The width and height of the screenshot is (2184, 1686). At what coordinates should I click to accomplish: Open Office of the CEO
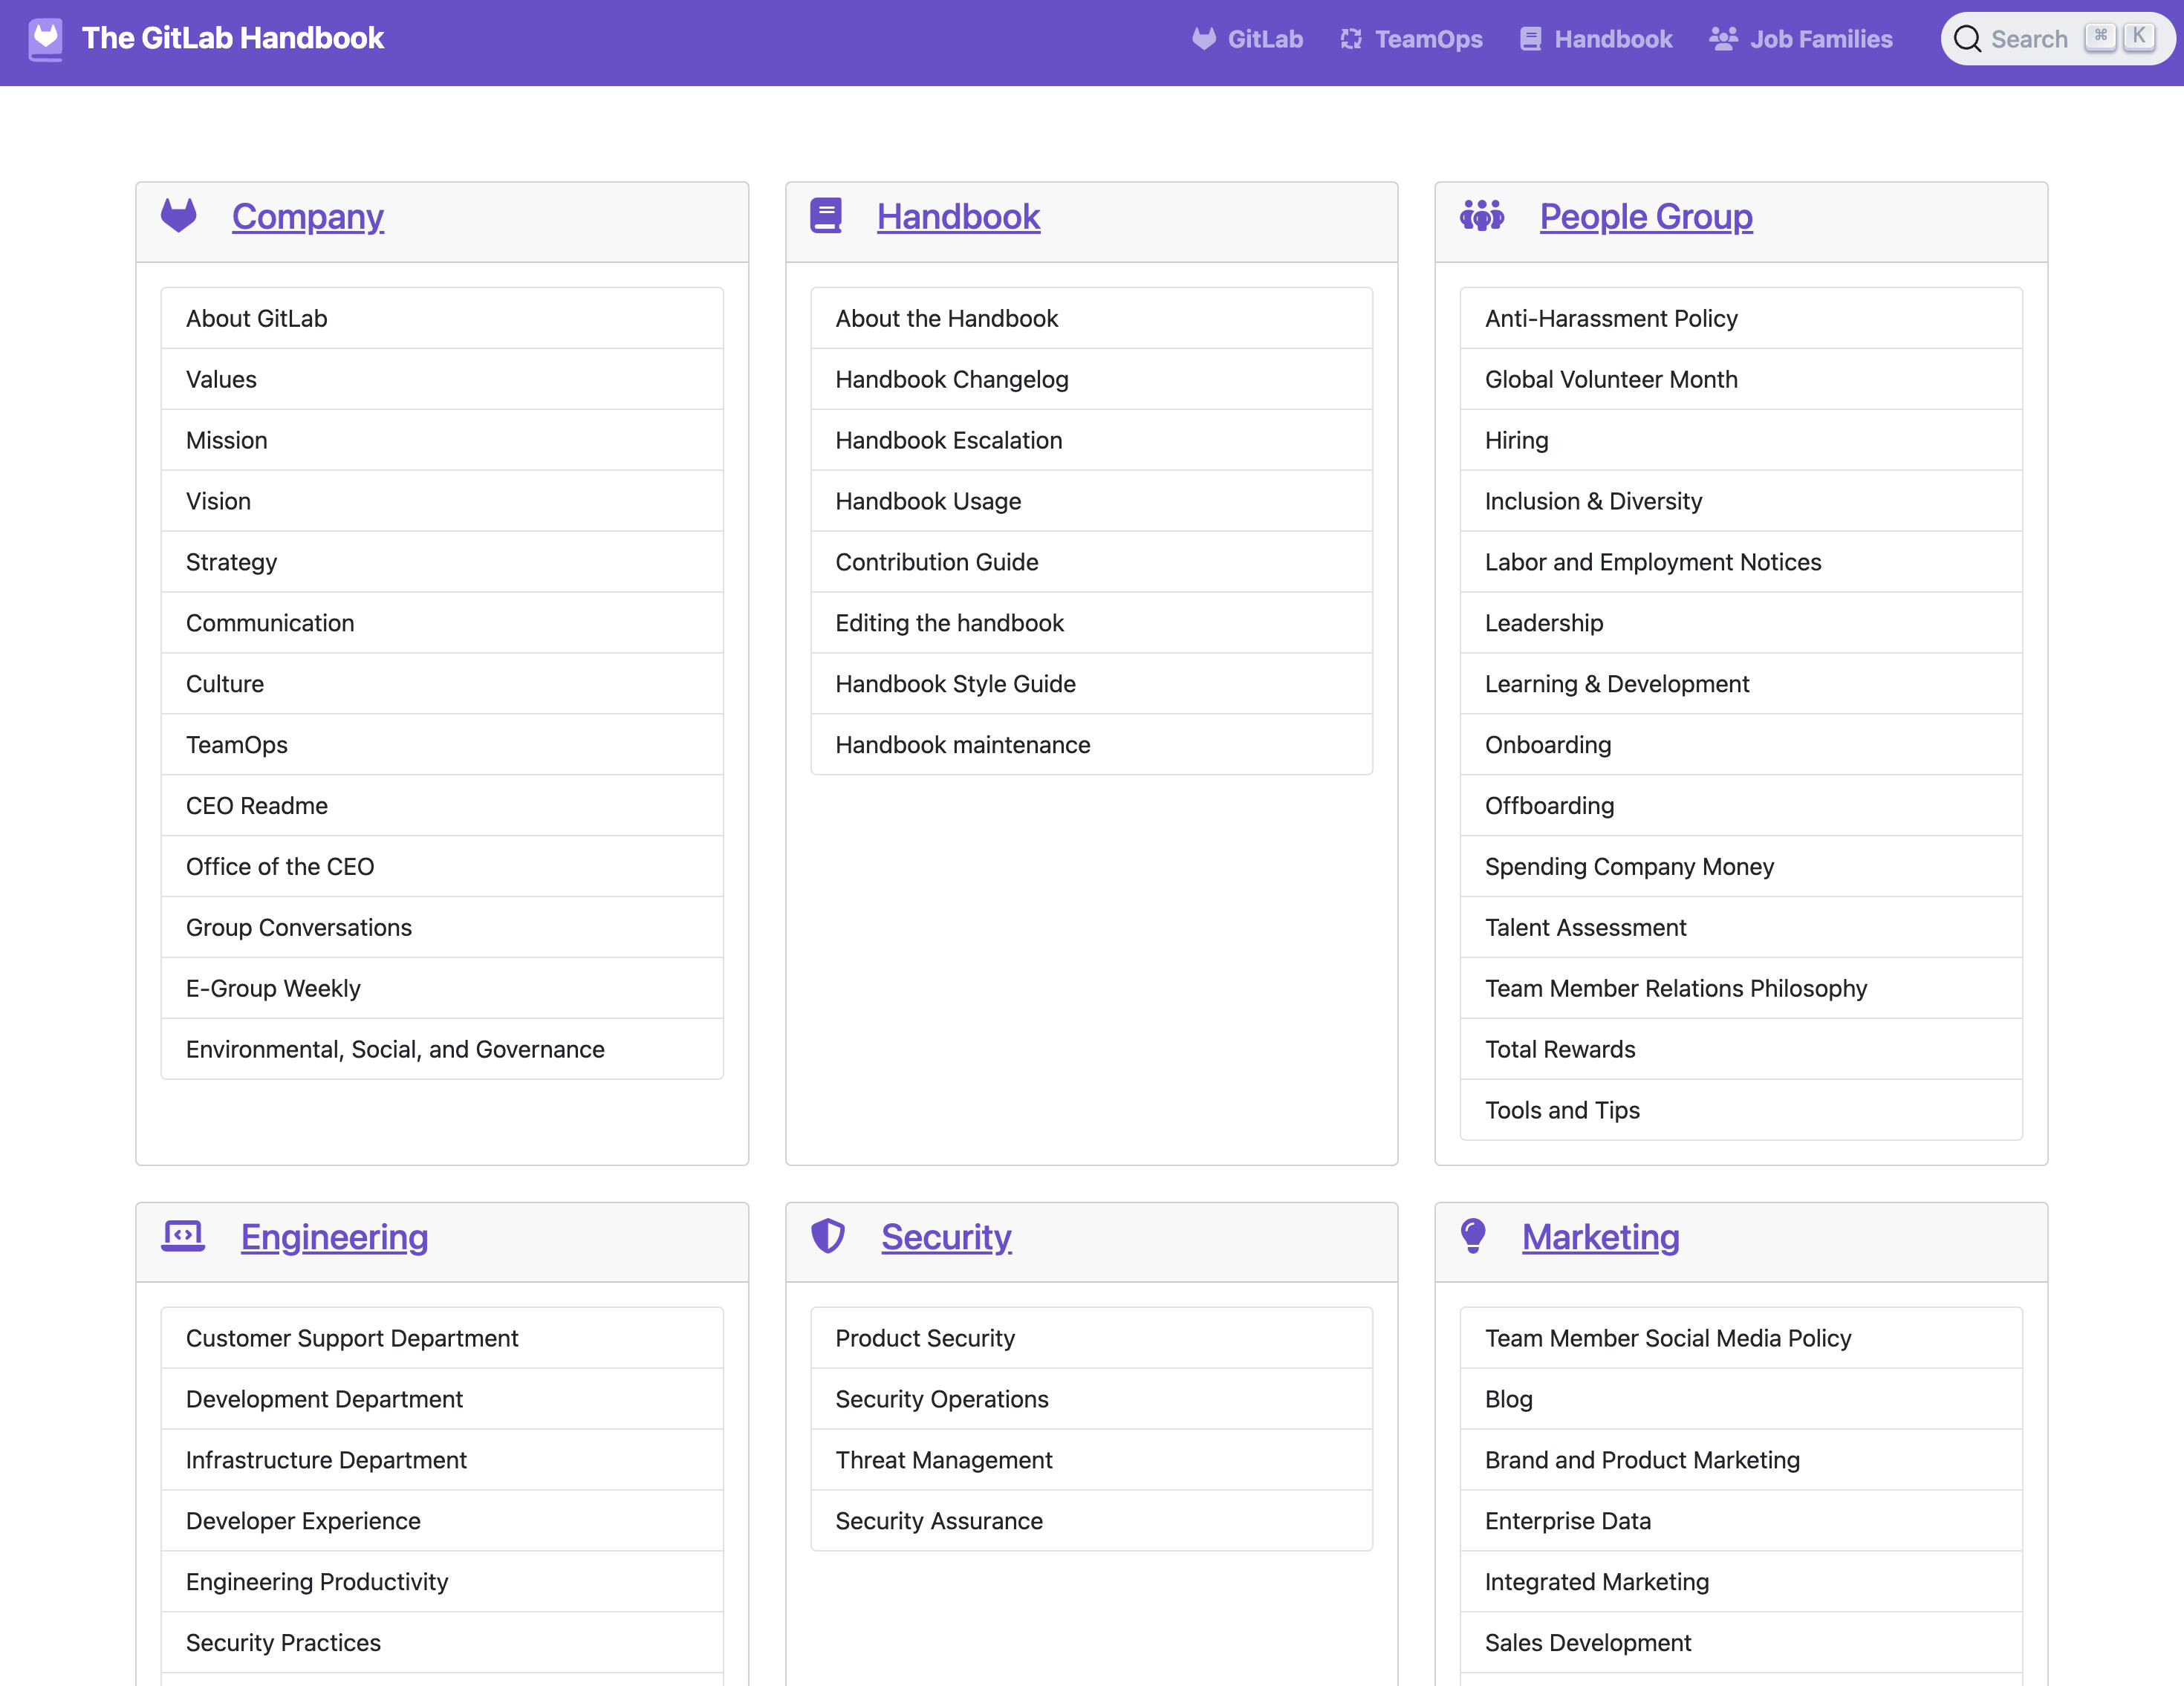point(442,867)
